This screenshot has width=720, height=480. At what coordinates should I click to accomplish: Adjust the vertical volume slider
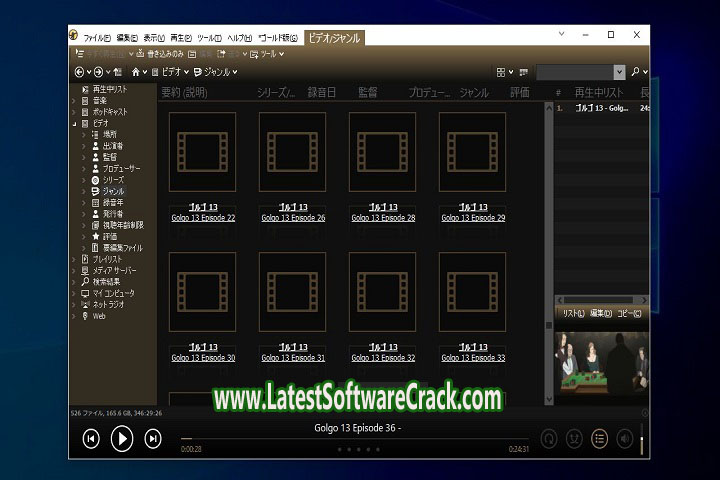pyautogui.click(x=642, y=439)
